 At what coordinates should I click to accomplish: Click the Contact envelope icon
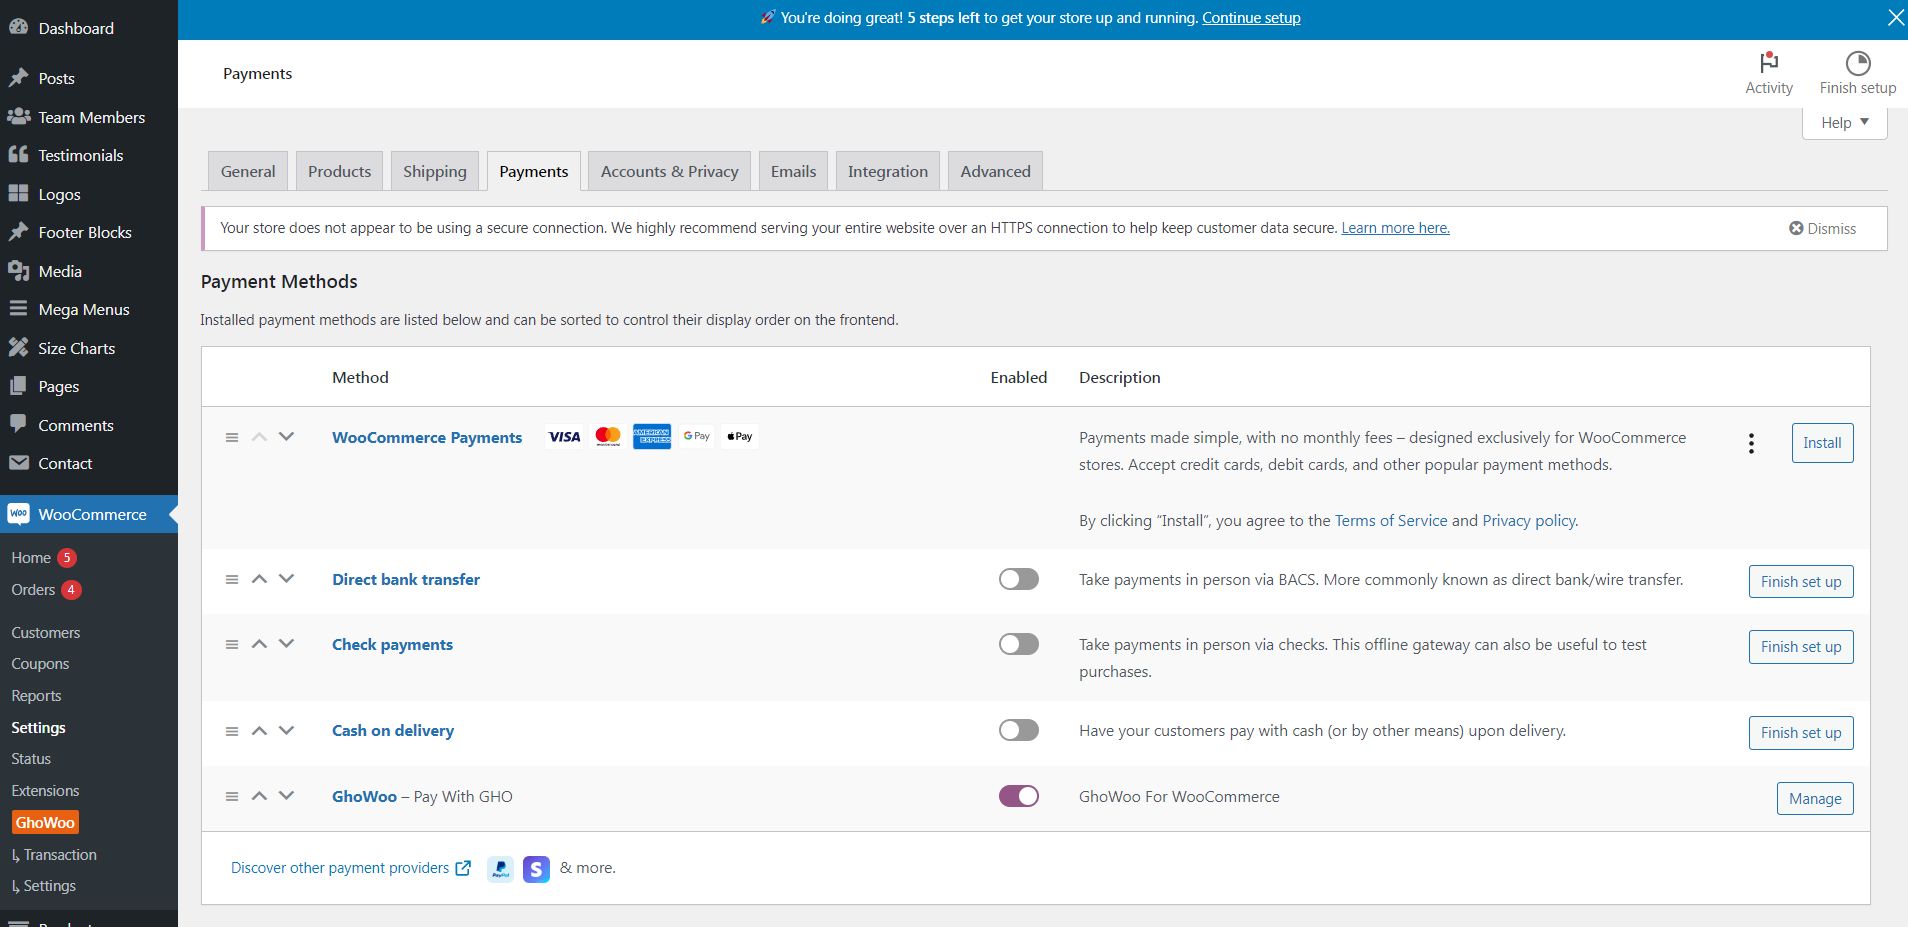click(18, 463)
